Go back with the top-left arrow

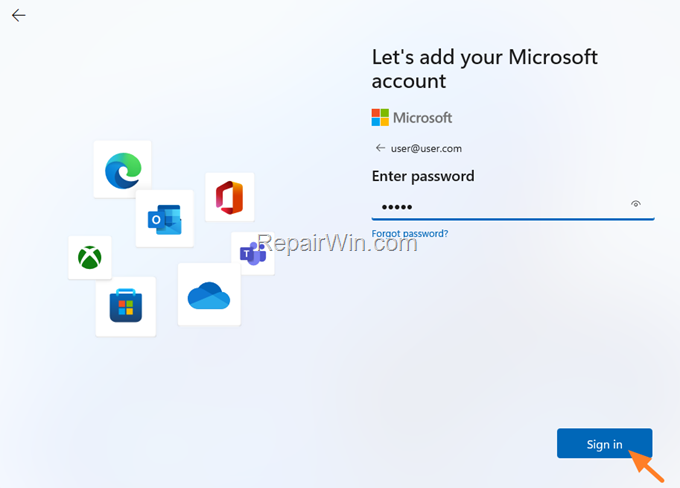click(19, 16)
